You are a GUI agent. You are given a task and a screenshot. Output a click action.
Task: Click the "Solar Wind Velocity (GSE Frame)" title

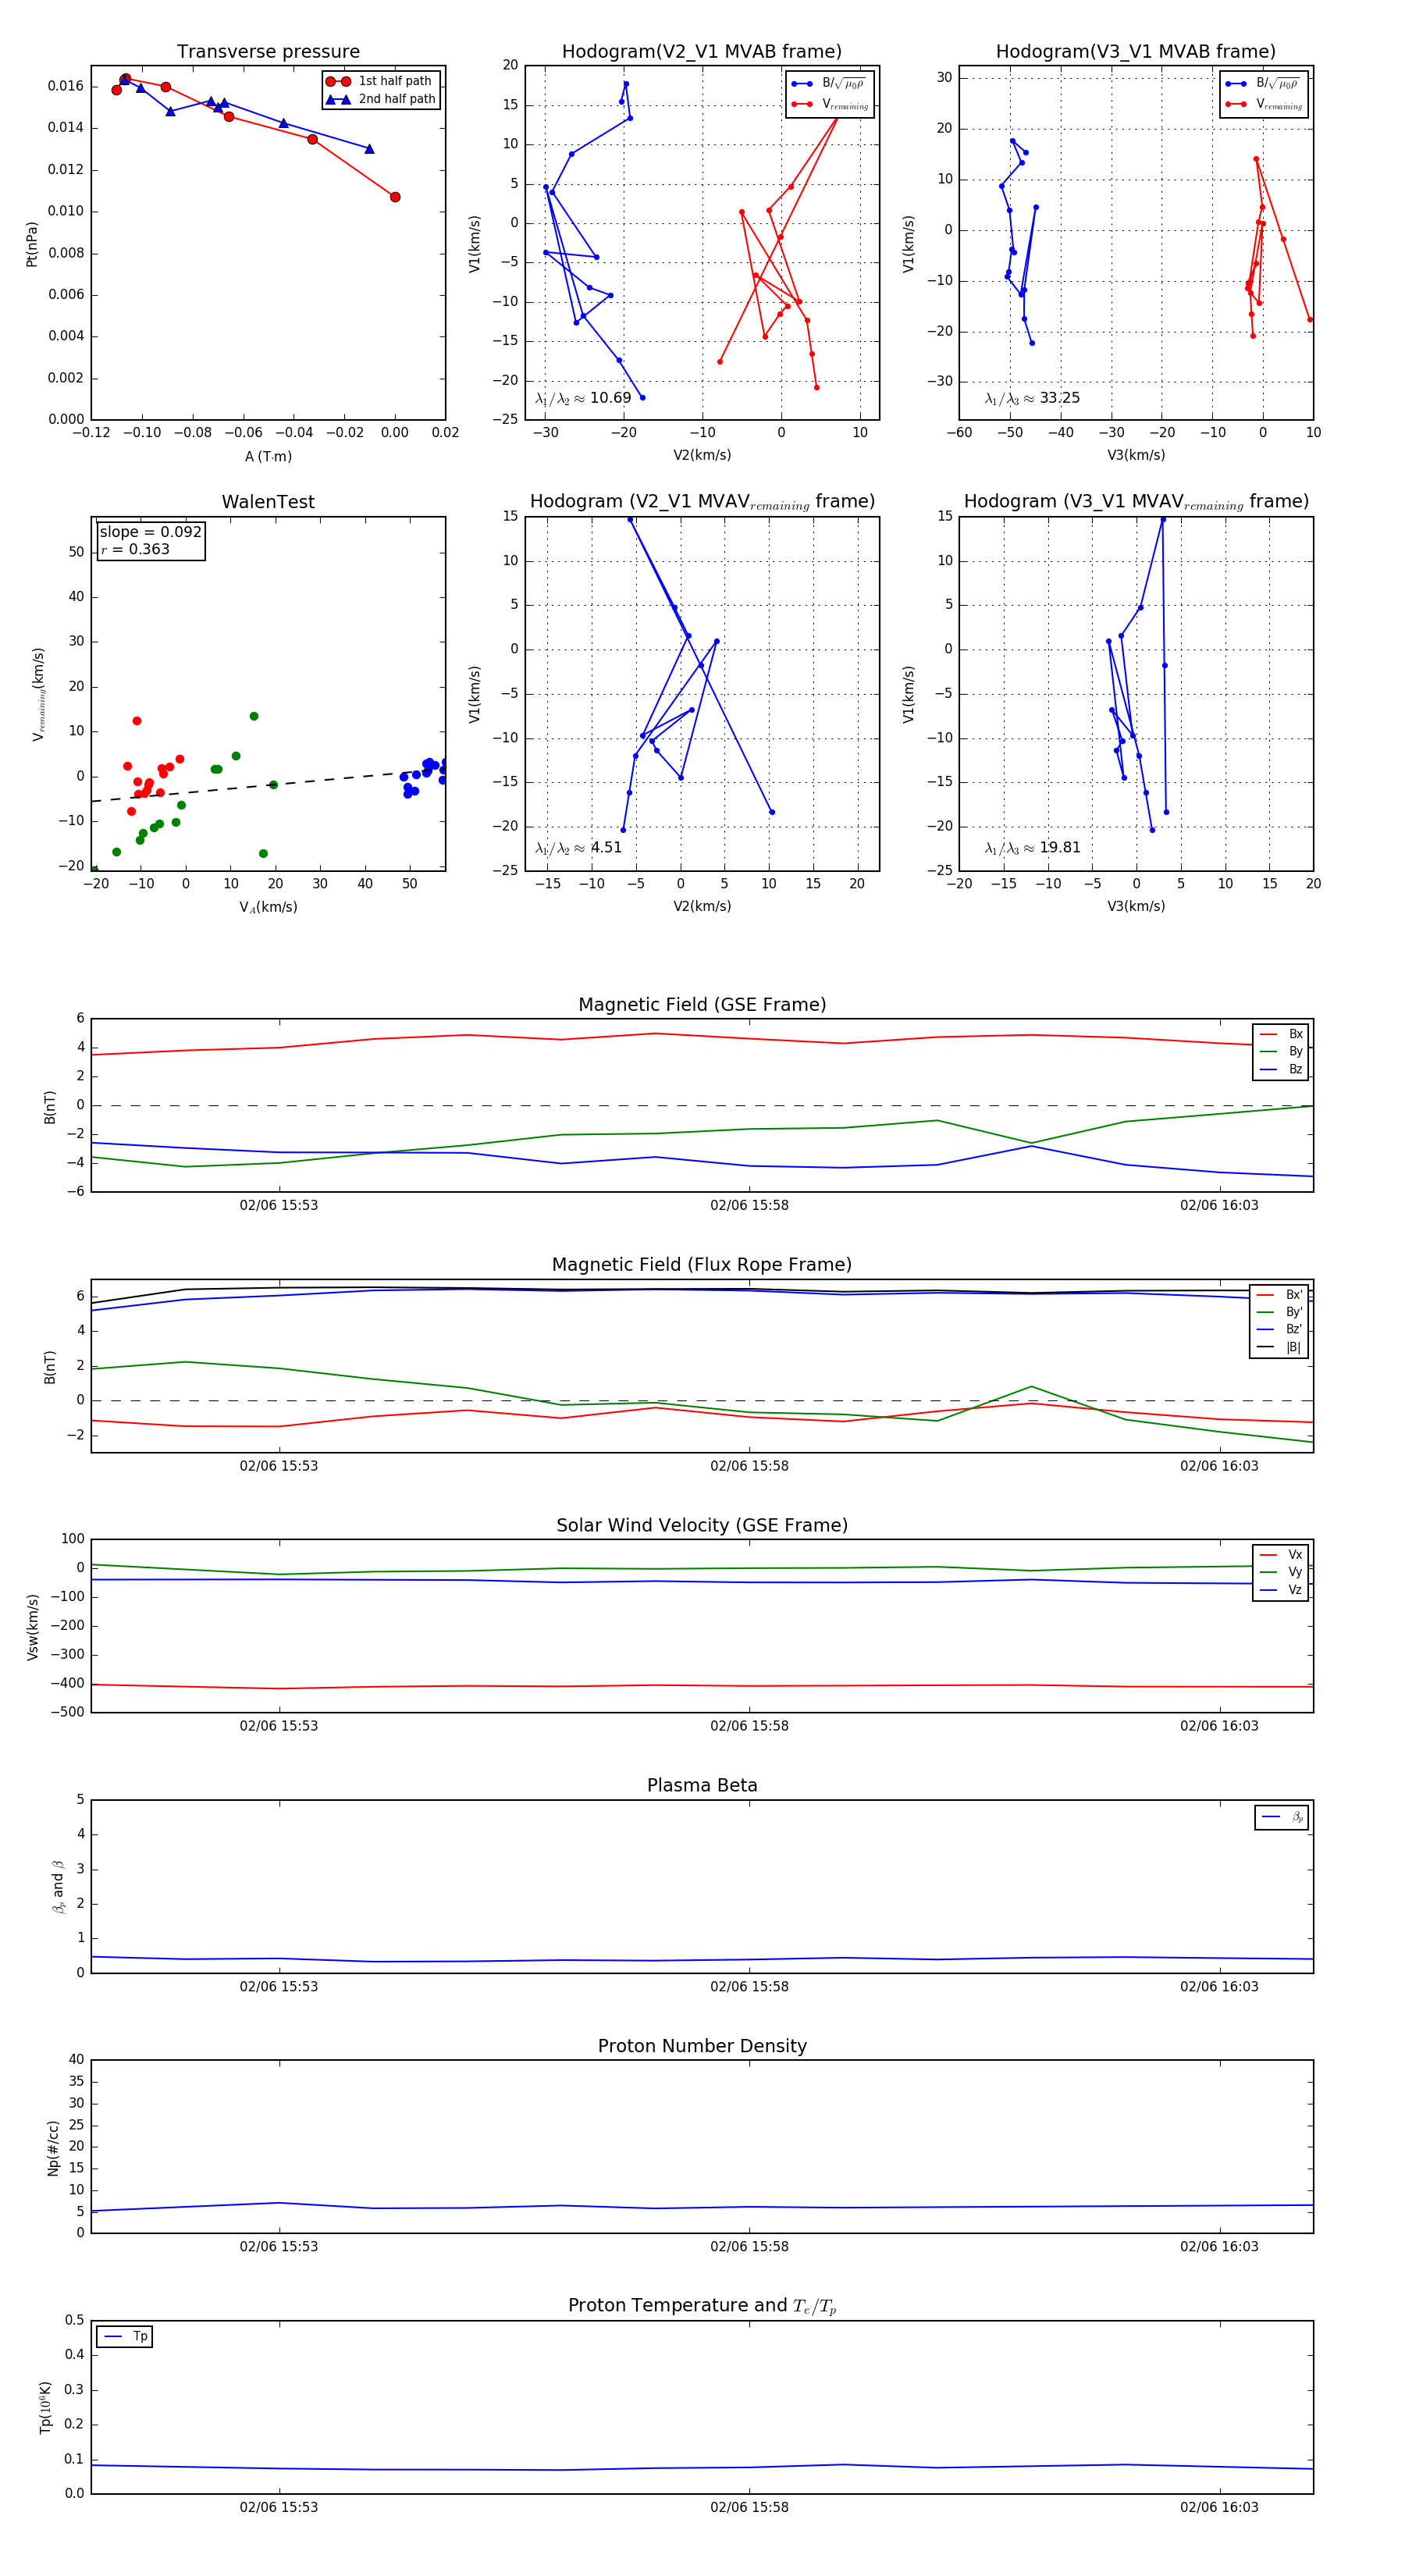click(702, 1525)
